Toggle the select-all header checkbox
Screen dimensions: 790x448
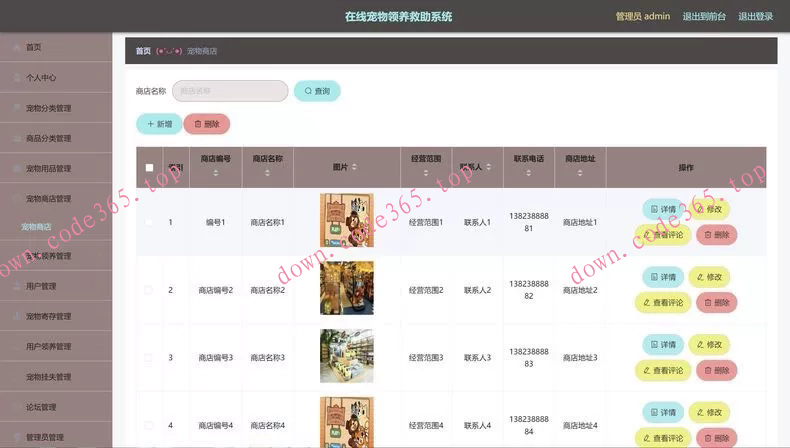point(150,167)
